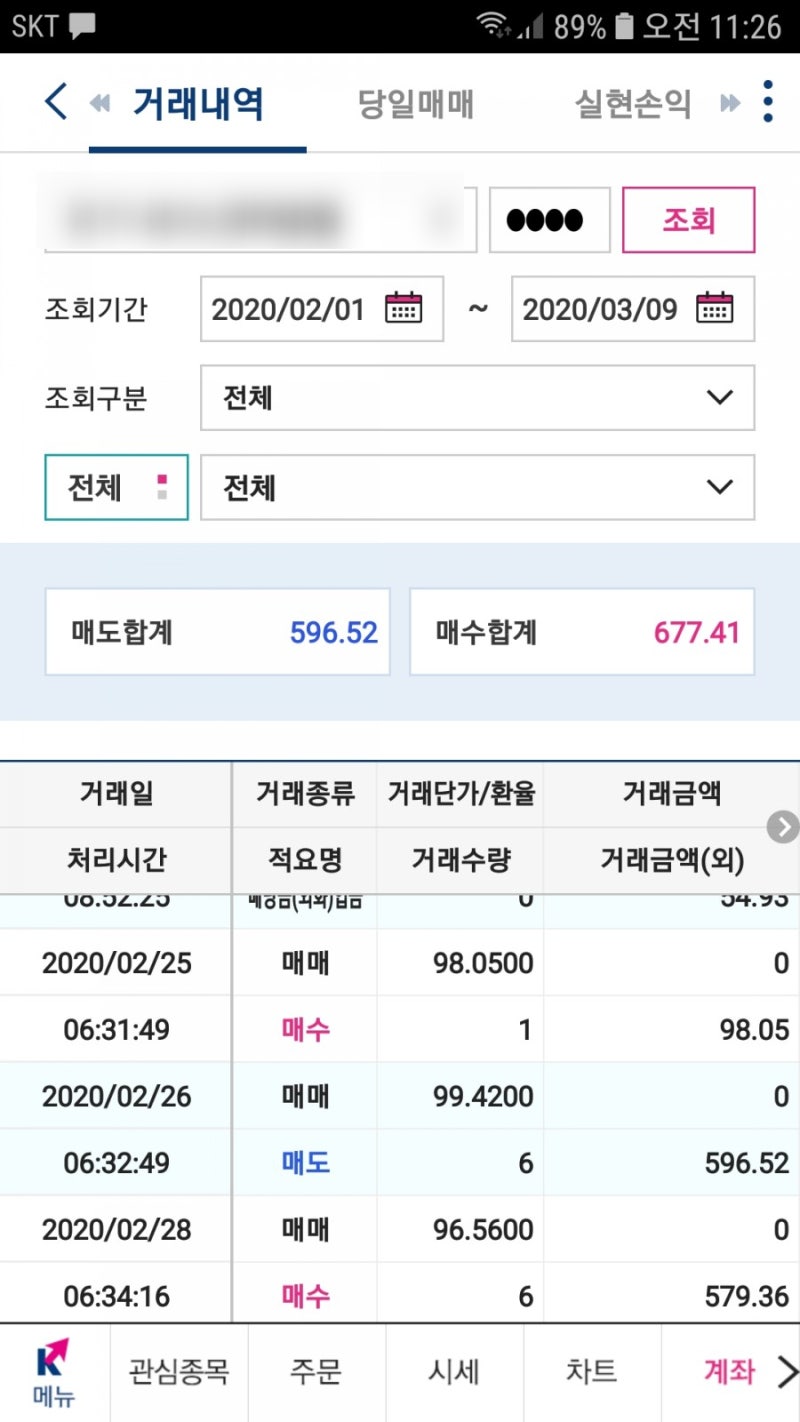Toggle the 전체 filter button

coord(115,487)
